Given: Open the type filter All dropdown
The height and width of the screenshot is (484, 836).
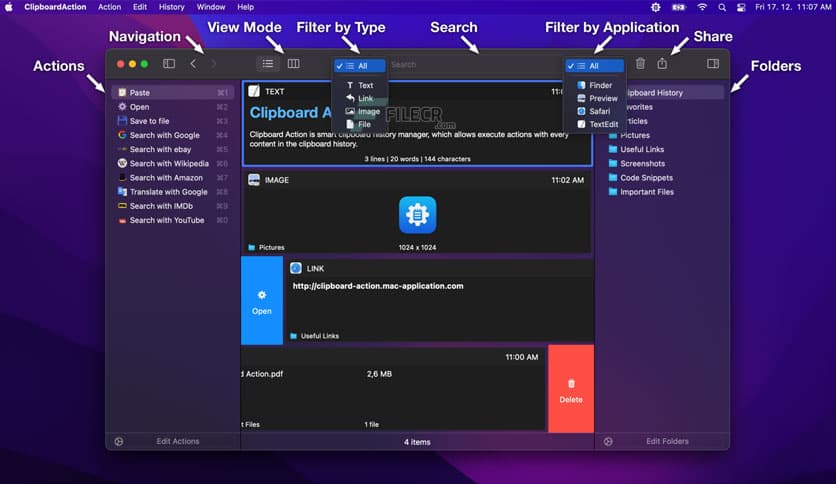Looking at the screenshot, I should click(359, 66).
